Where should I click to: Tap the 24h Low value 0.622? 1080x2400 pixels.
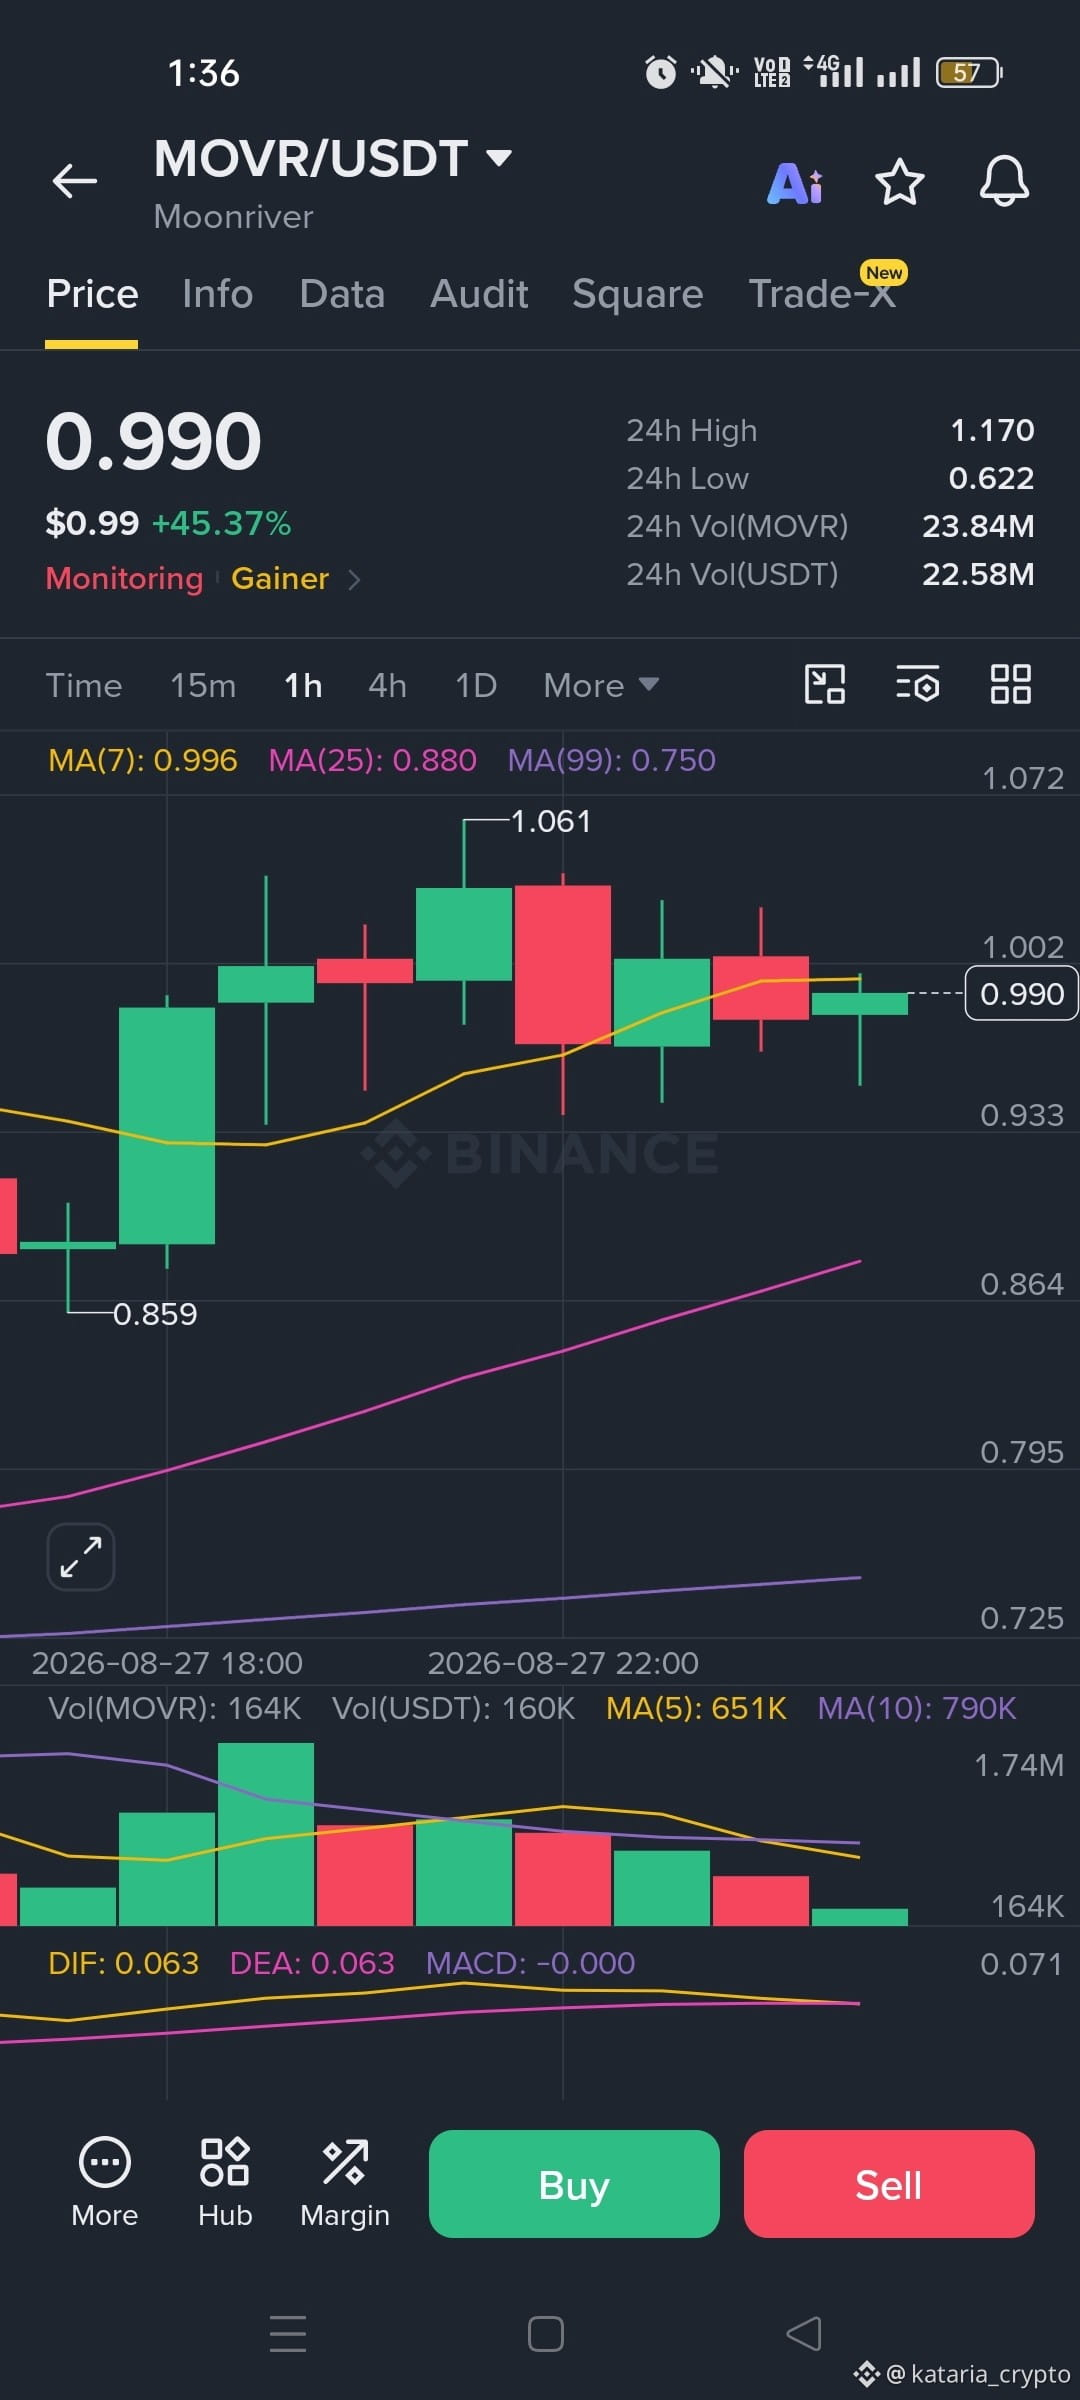click(991, 479)
